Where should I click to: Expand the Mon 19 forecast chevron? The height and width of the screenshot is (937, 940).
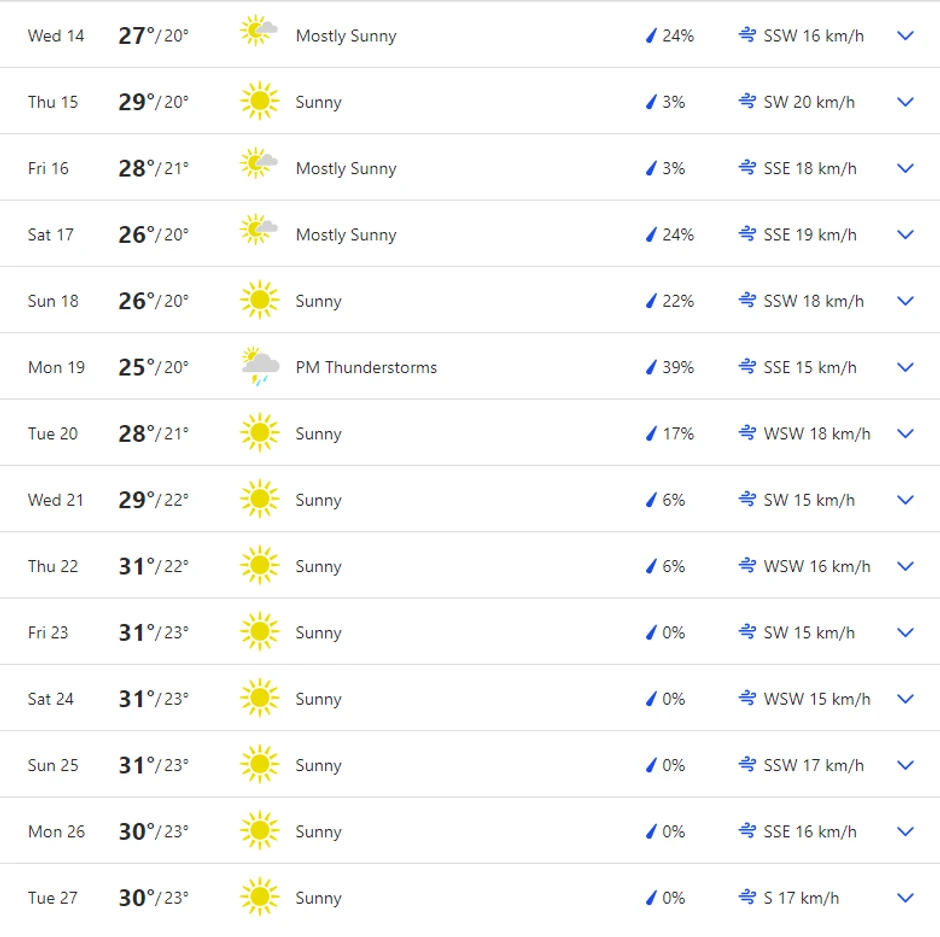coord(906,367)
